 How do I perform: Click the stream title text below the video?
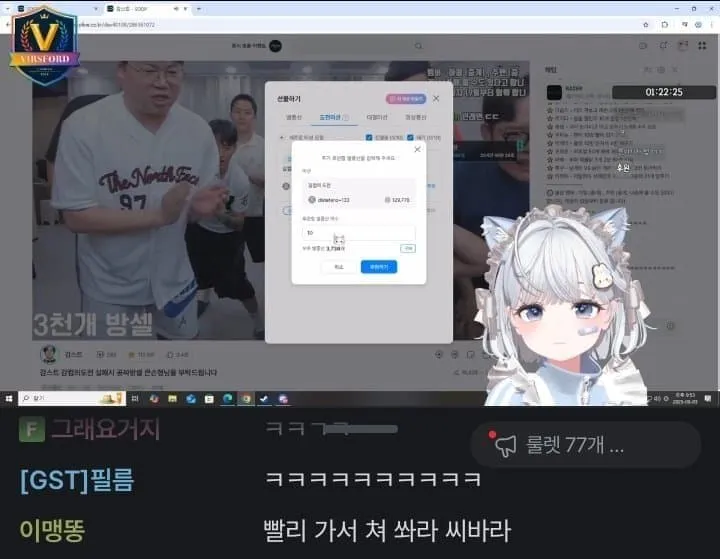pos(129,372)
